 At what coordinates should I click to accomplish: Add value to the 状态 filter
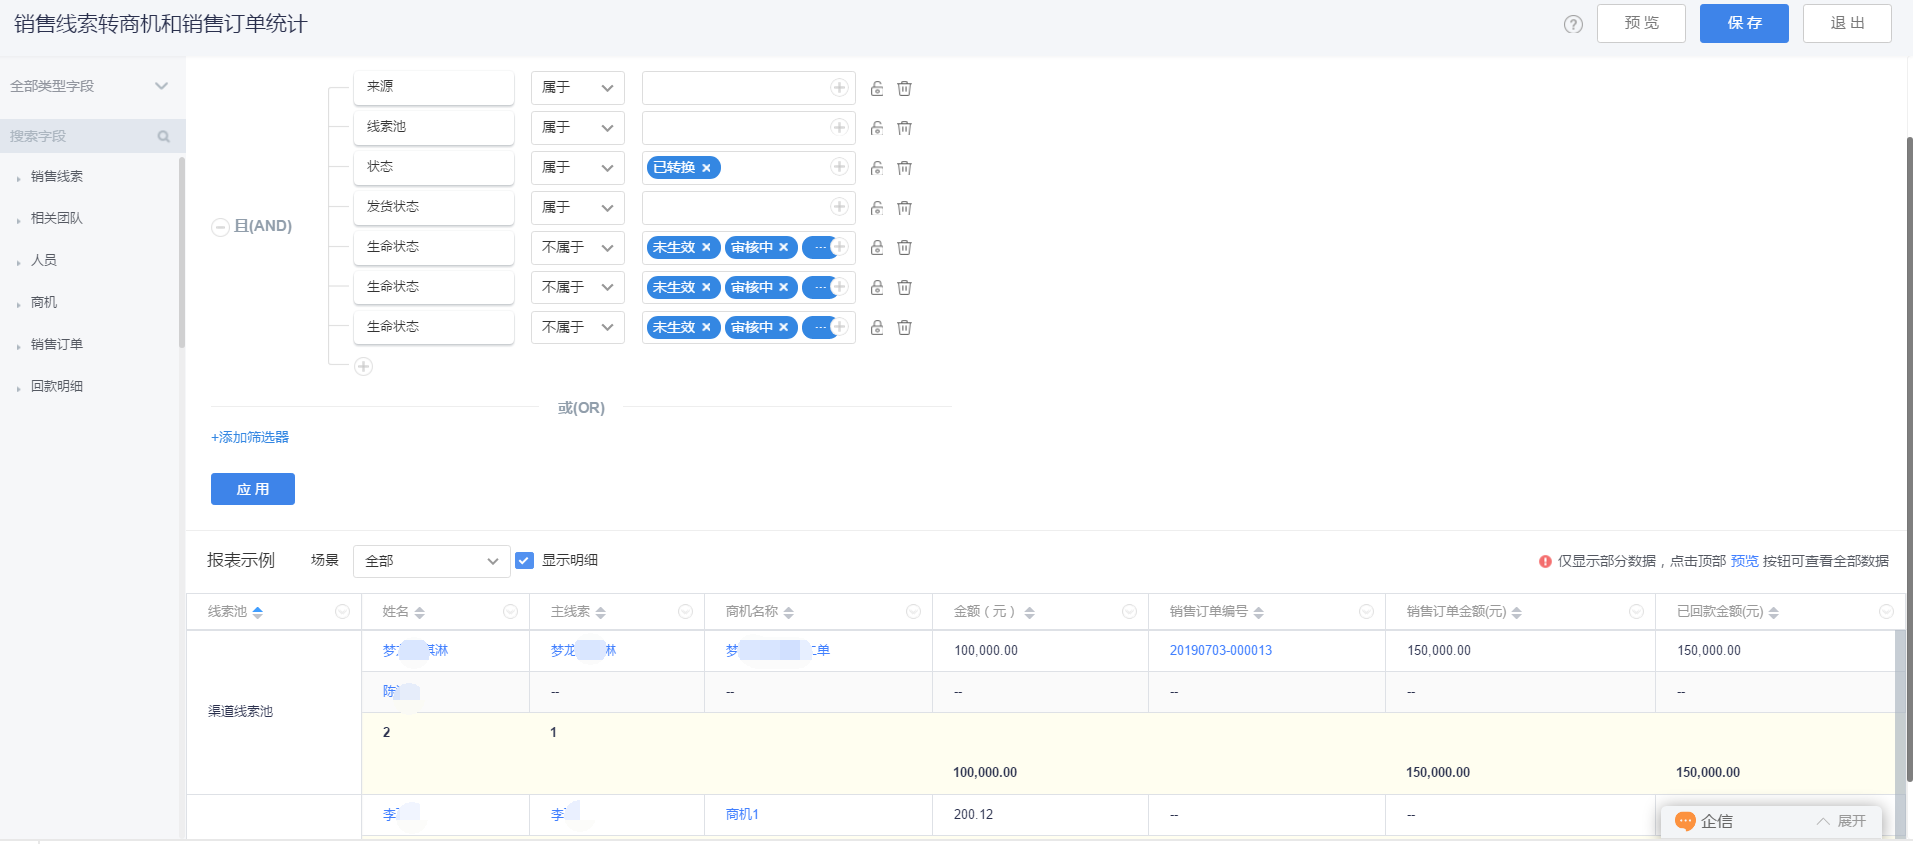[x=839, y=167]
